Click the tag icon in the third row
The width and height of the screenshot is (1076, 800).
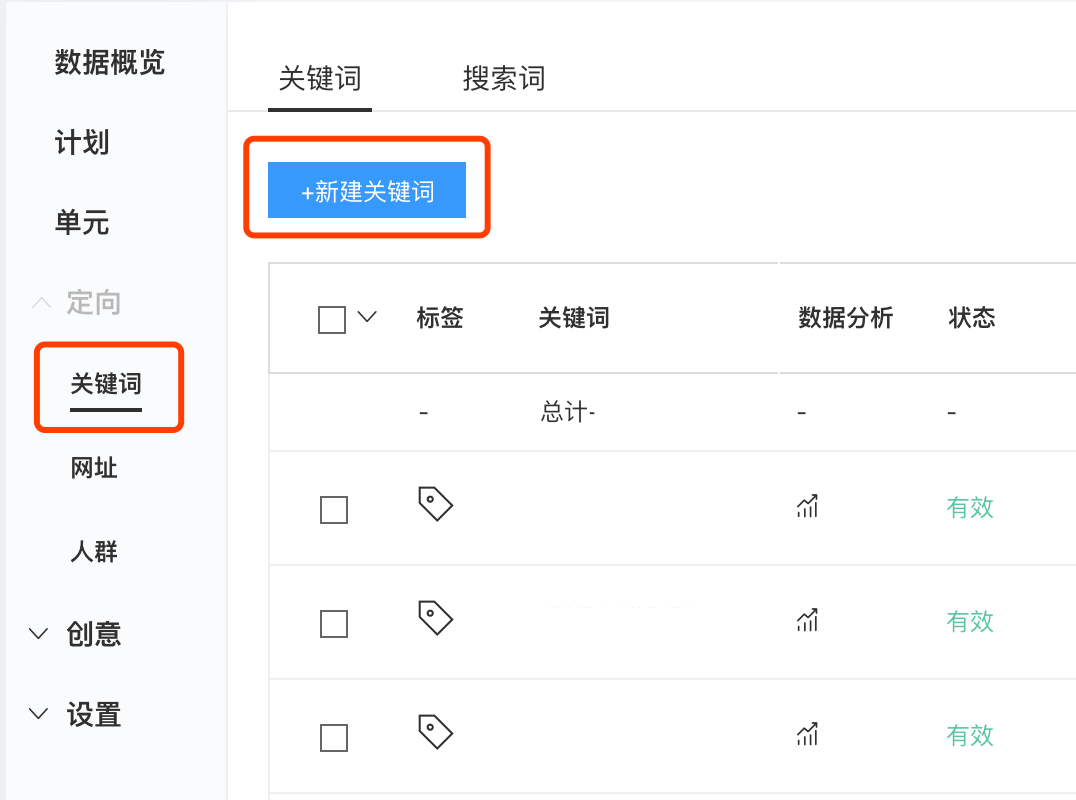coord(435,731)
